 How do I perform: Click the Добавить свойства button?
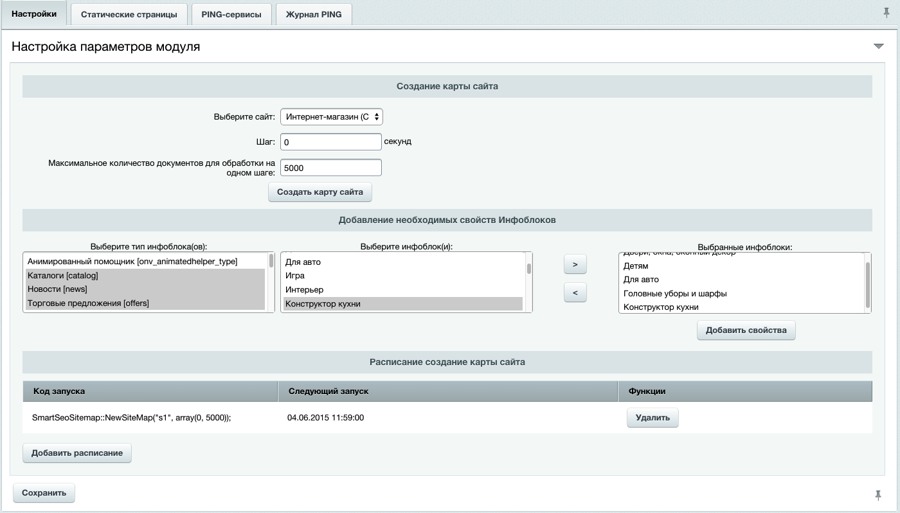[746, 330]
